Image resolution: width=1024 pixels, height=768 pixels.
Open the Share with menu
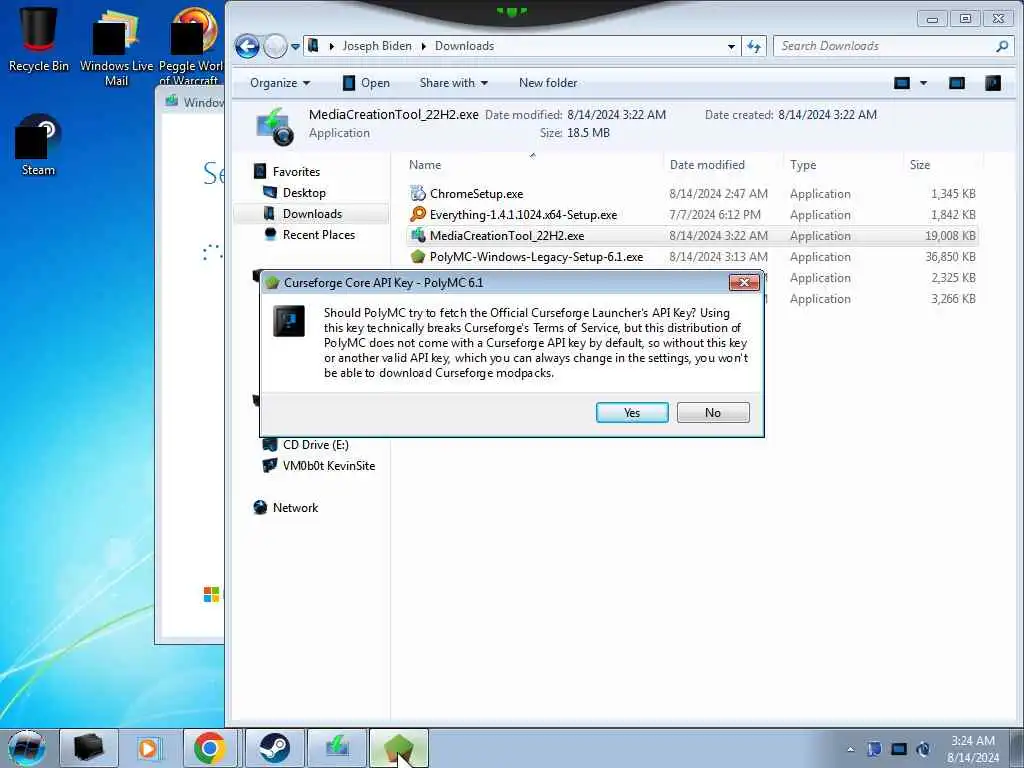453,83
